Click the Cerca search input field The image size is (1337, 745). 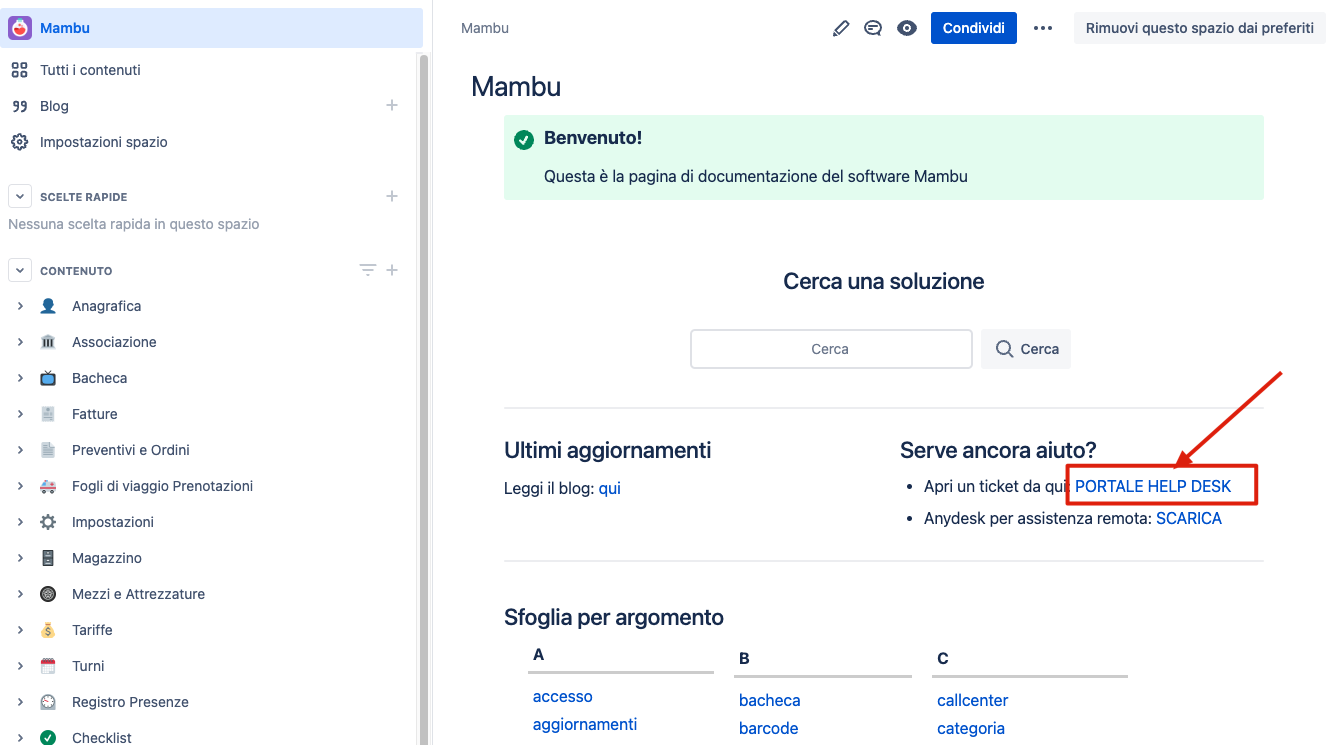tap(831, 349)
